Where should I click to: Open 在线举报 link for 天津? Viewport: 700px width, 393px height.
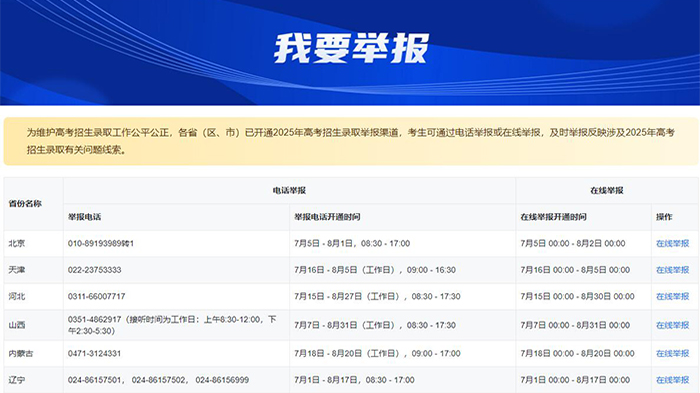pos(672,270)
